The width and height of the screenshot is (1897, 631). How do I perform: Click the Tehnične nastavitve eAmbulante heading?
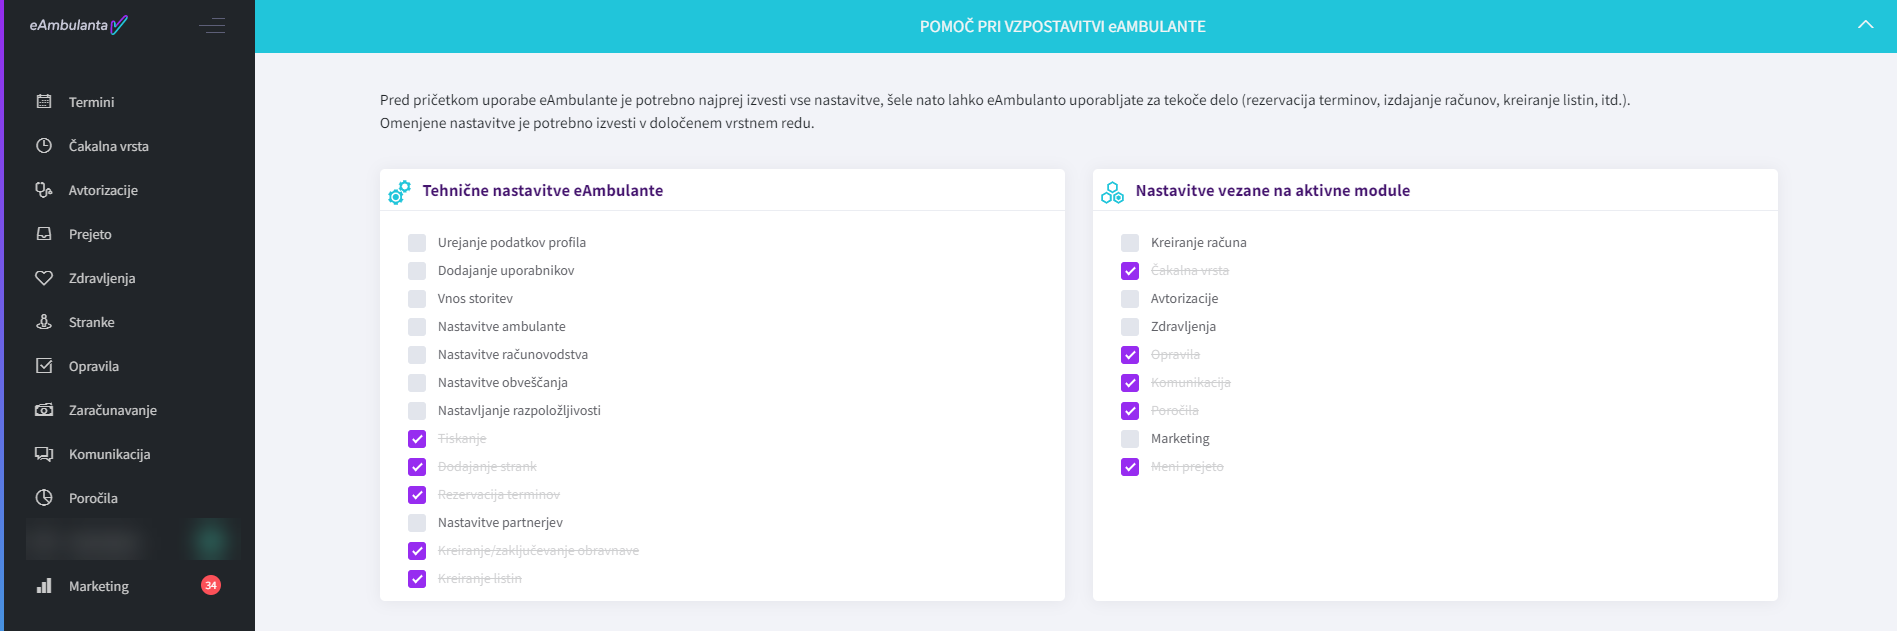543,191
